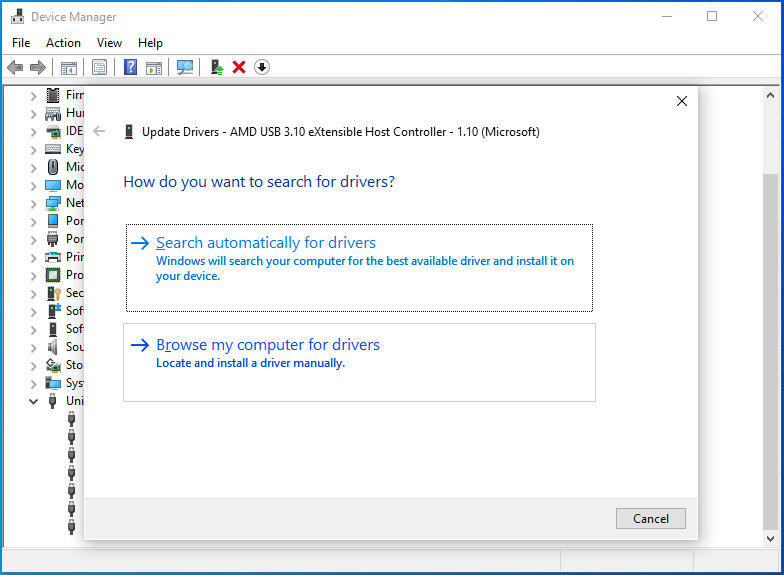Click the Update device driver toolbar icon
Screen dimensions: 784x575
[x=216, y=67]
